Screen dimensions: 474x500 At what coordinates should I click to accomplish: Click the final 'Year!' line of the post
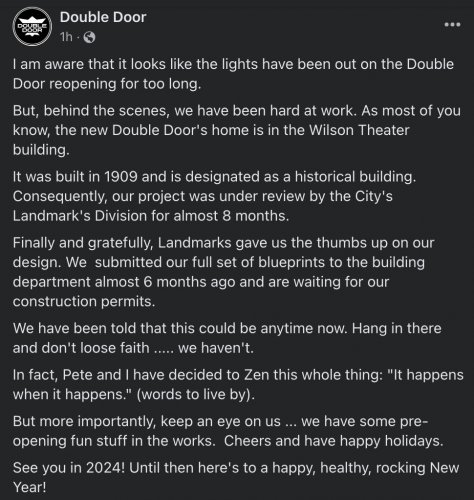click(29, 487)
